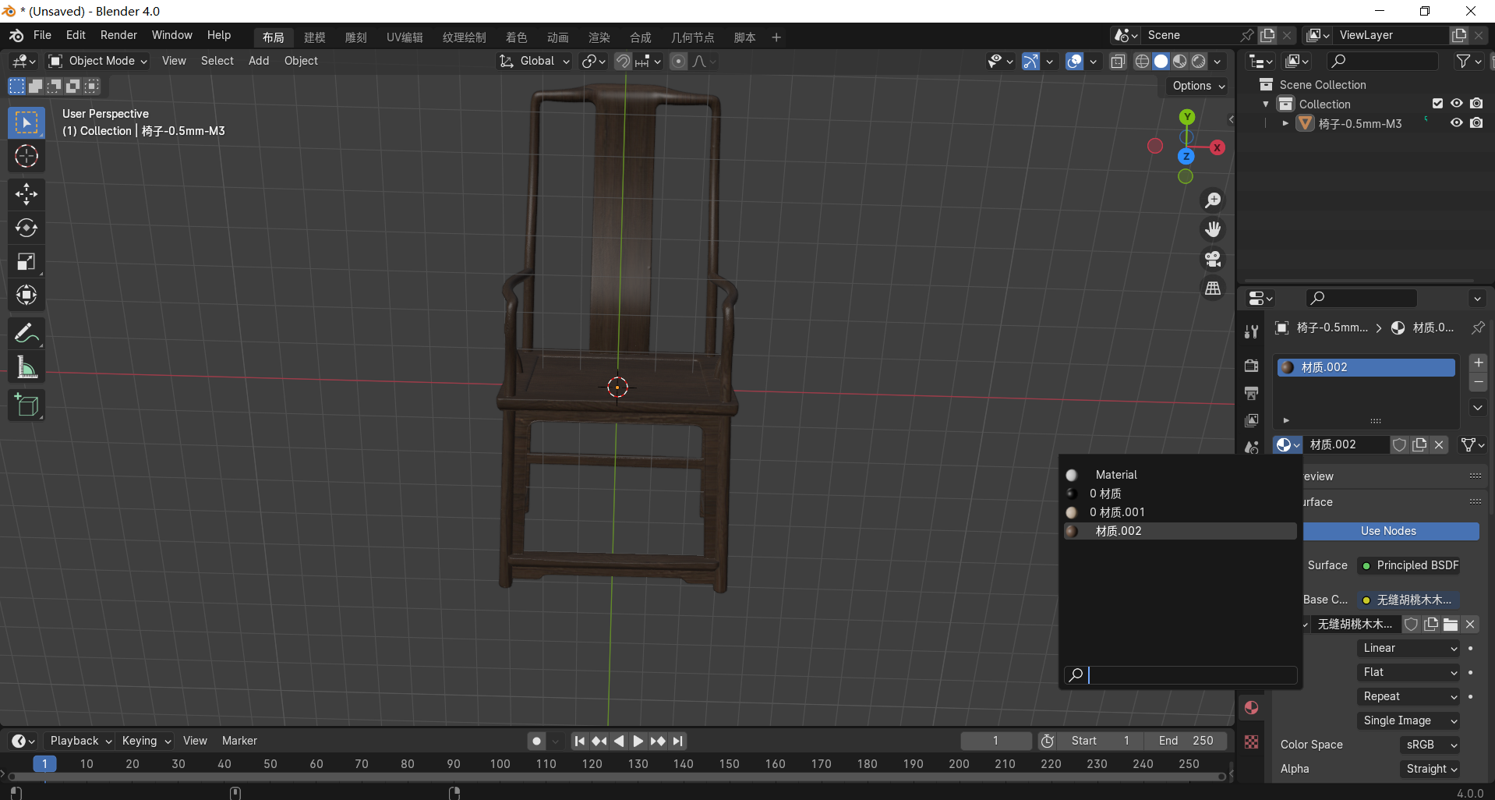Toggle camera view in viewport

[1213, 259]
